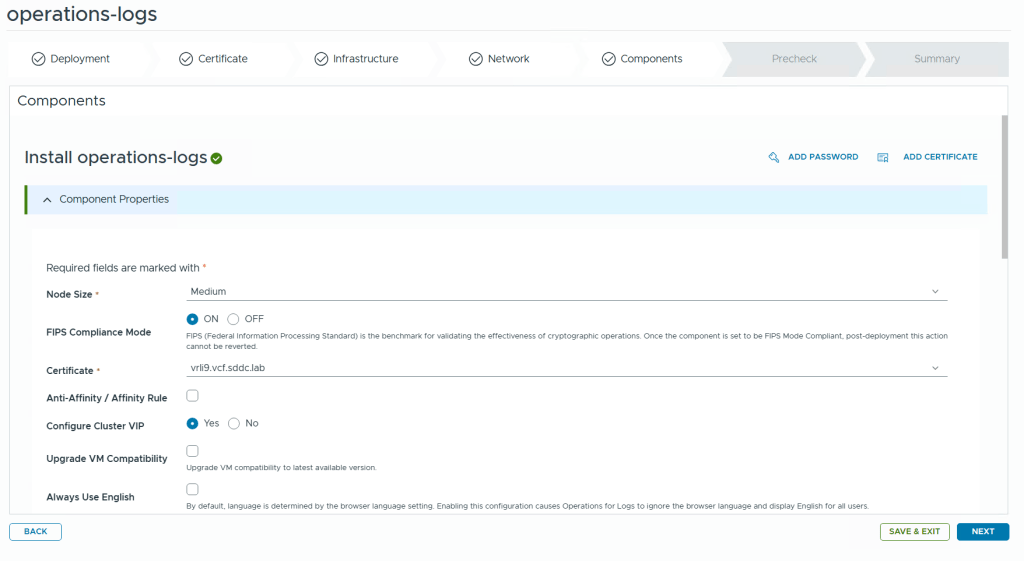This screenshot has width=1024, height=561.
Task: Collapse the Component Properties section
Action: click(x=47, y=200)
